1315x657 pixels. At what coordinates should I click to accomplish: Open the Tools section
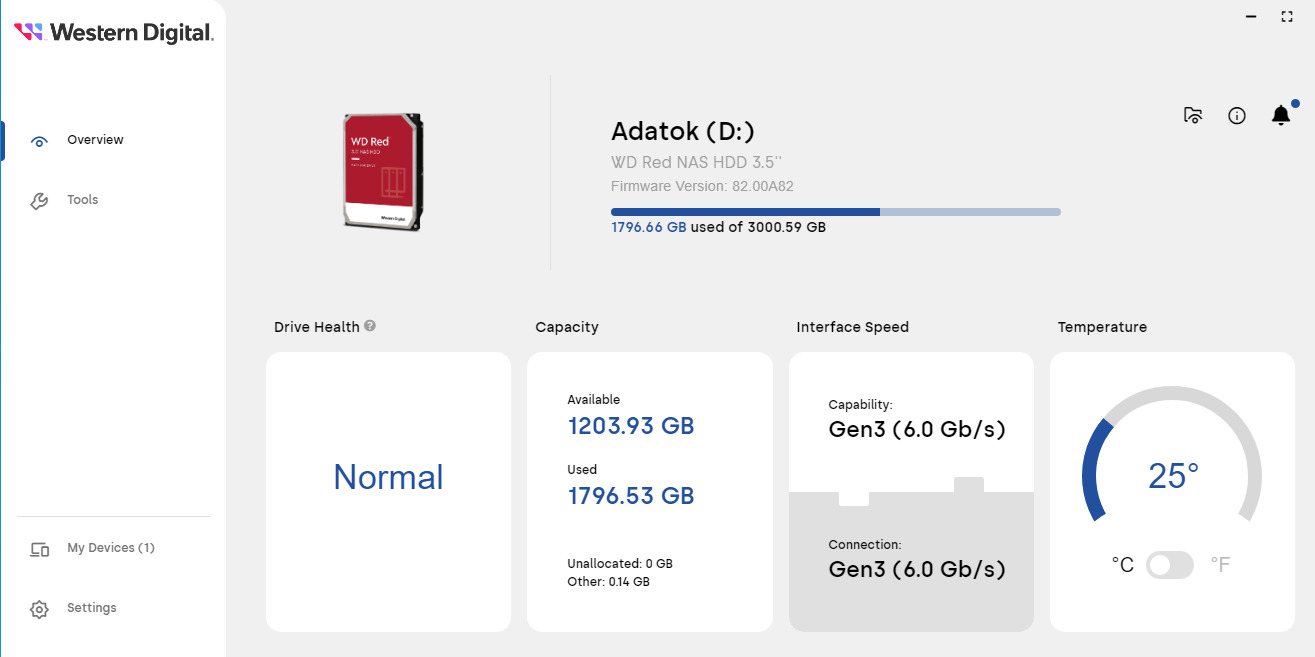(x=83, y=200)
